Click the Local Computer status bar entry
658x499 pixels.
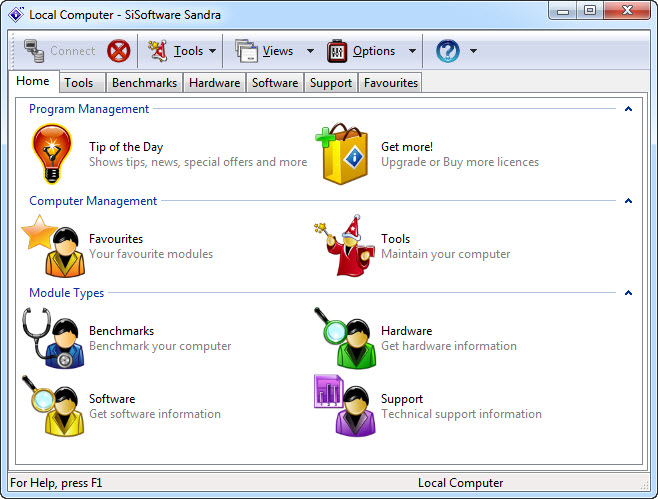pos(460,483)
